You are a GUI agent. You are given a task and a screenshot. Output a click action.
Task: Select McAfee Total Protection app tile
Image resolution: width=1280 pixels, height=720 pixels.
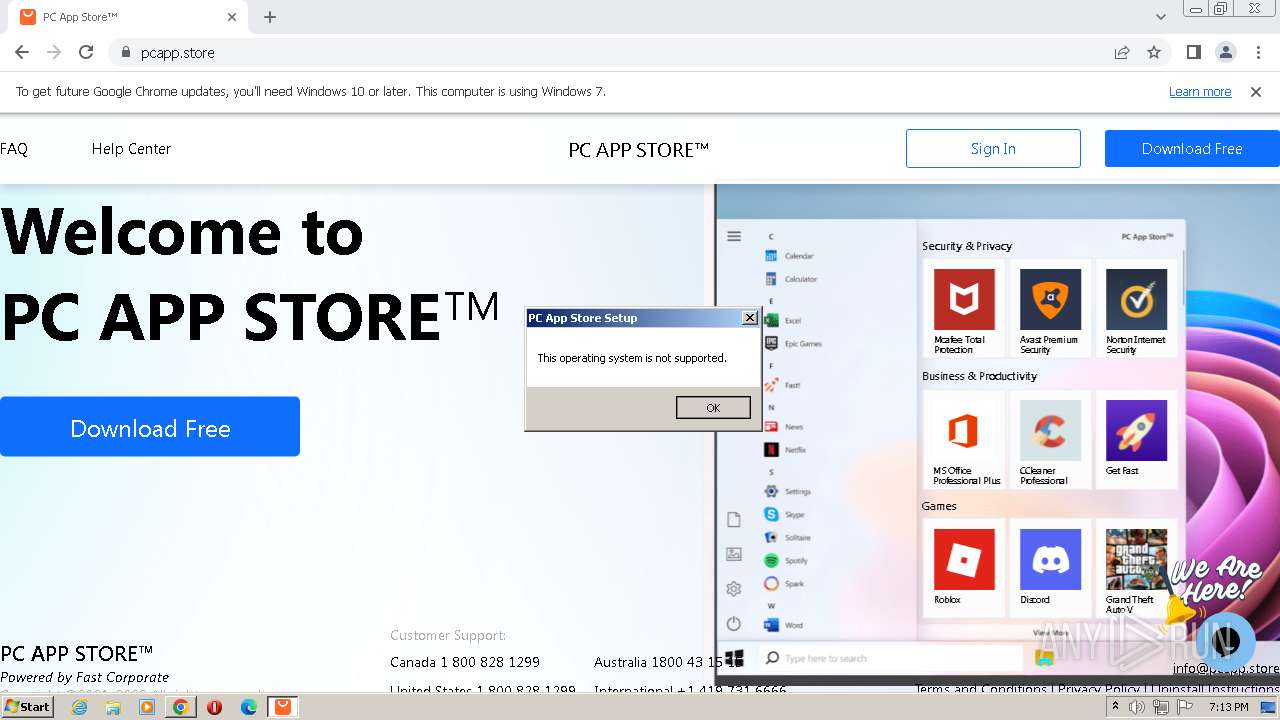[x=964, y=309]
